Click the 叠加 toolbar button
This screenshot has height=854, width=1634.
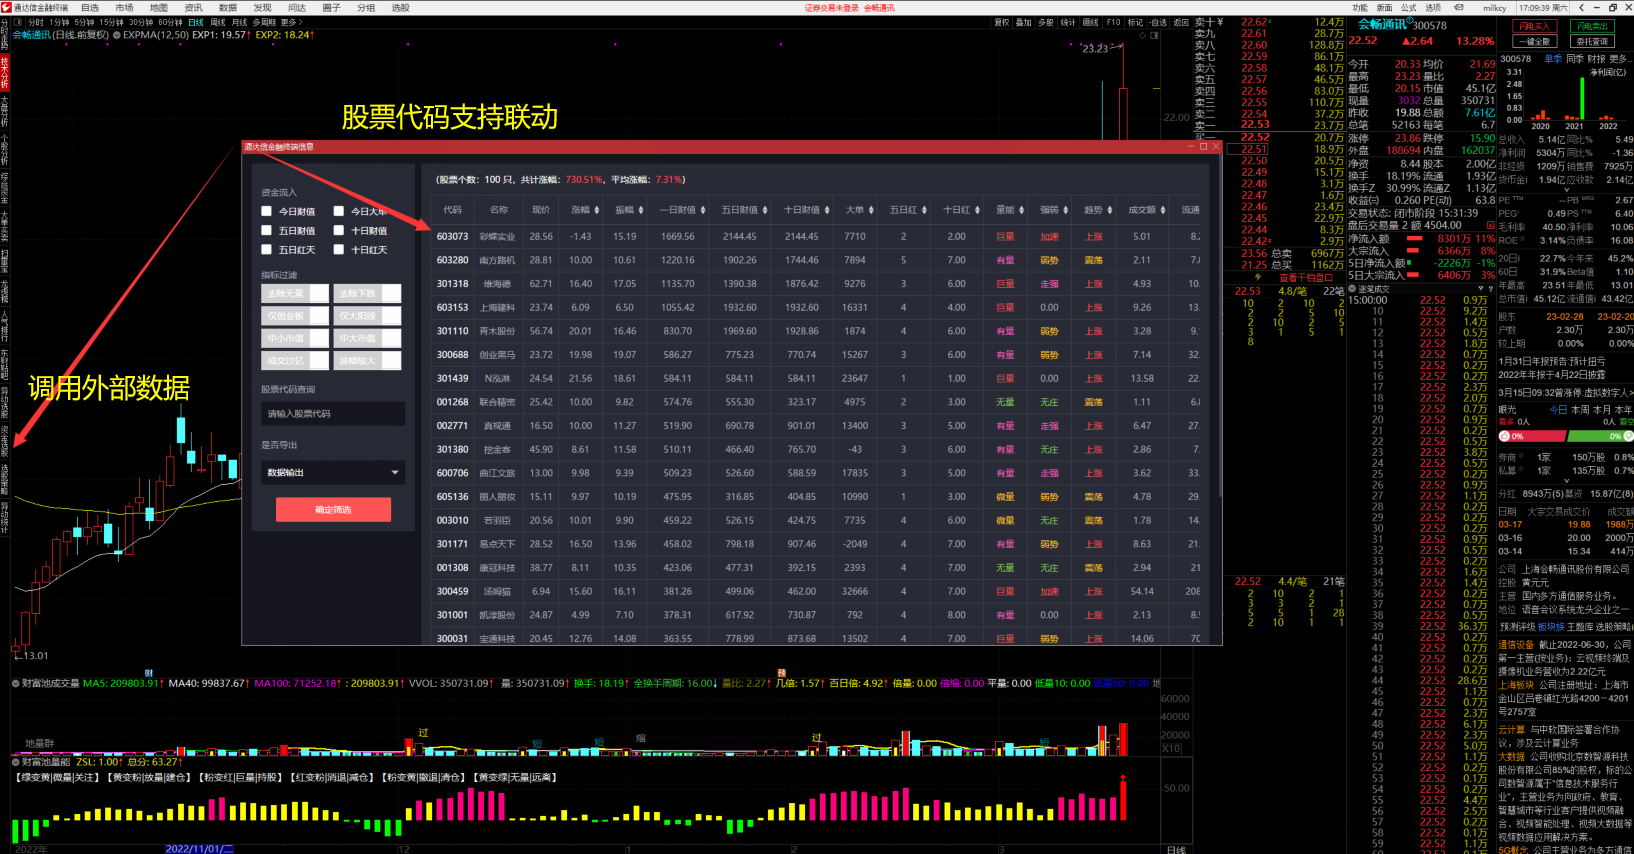(x=1023, y=22)
